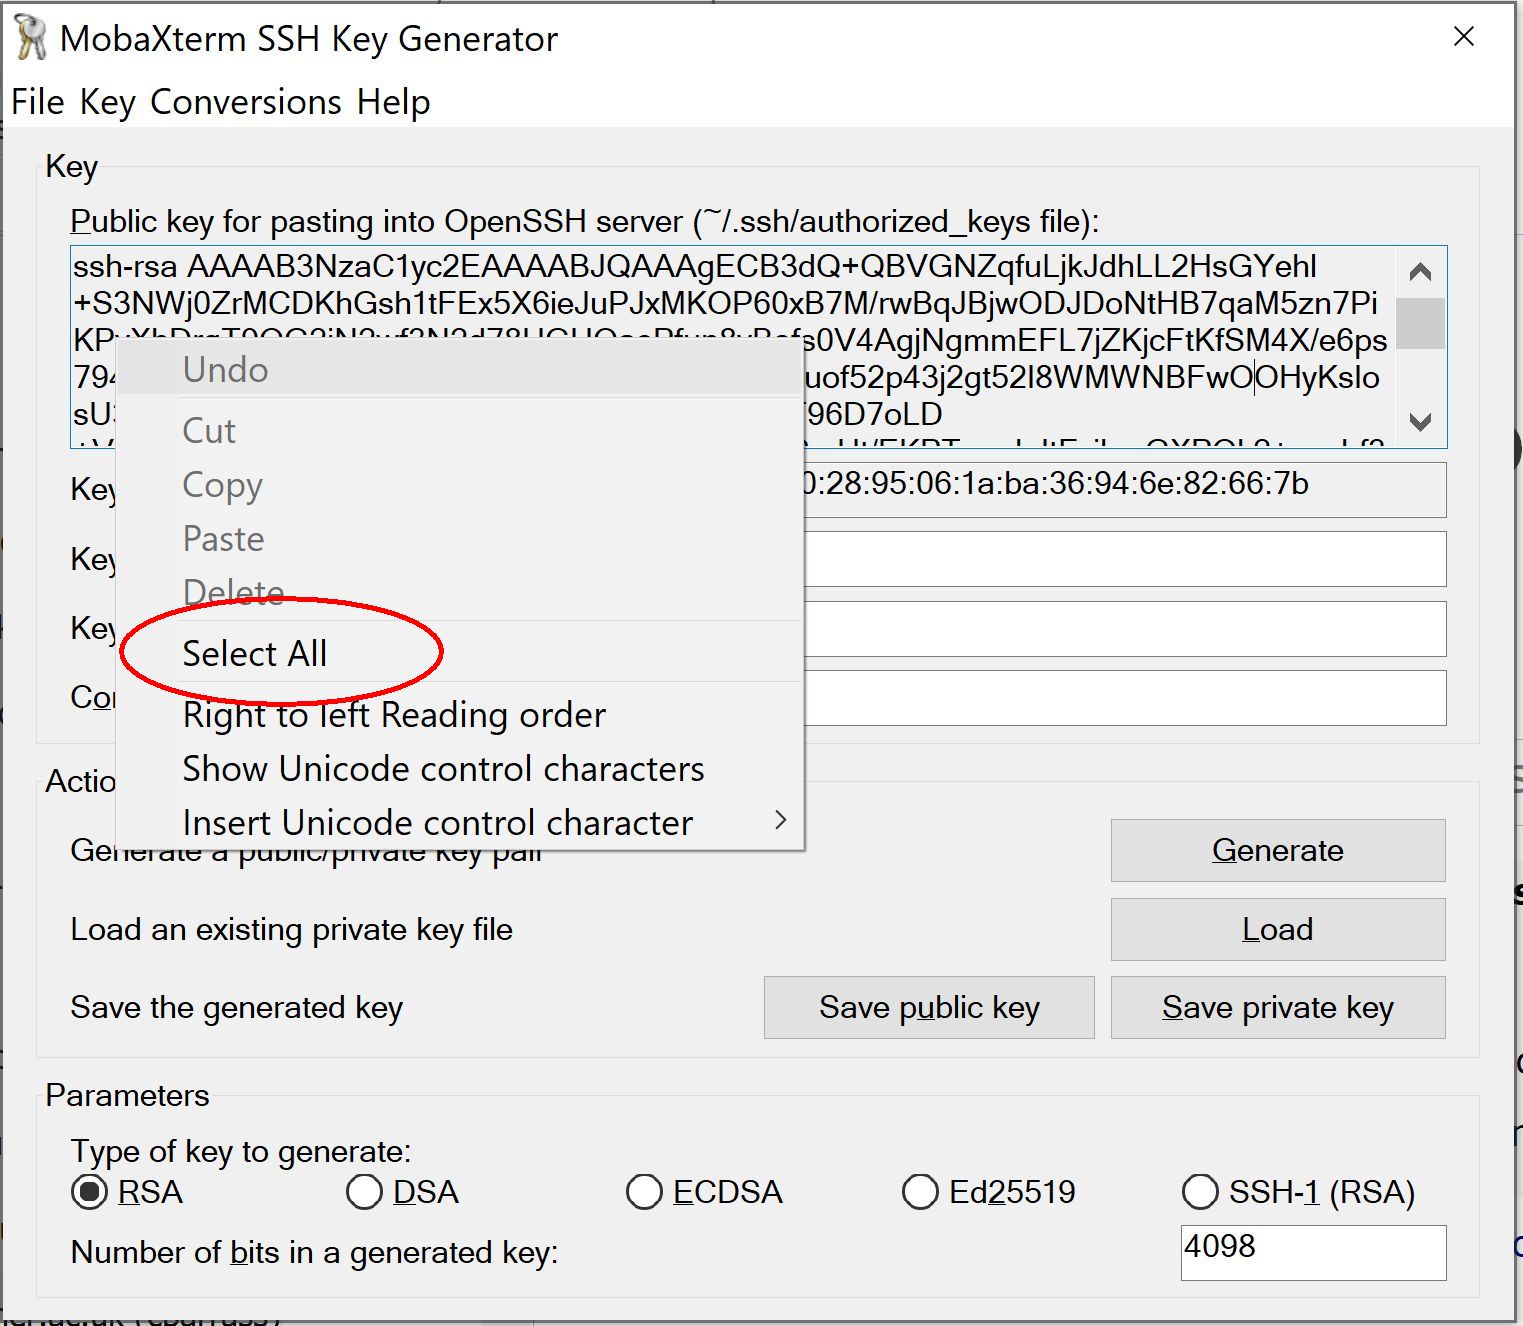This screenshot has height=1326, width=1523.
Task: Click the public key scroll up arrow
Action: (1420, 271)
